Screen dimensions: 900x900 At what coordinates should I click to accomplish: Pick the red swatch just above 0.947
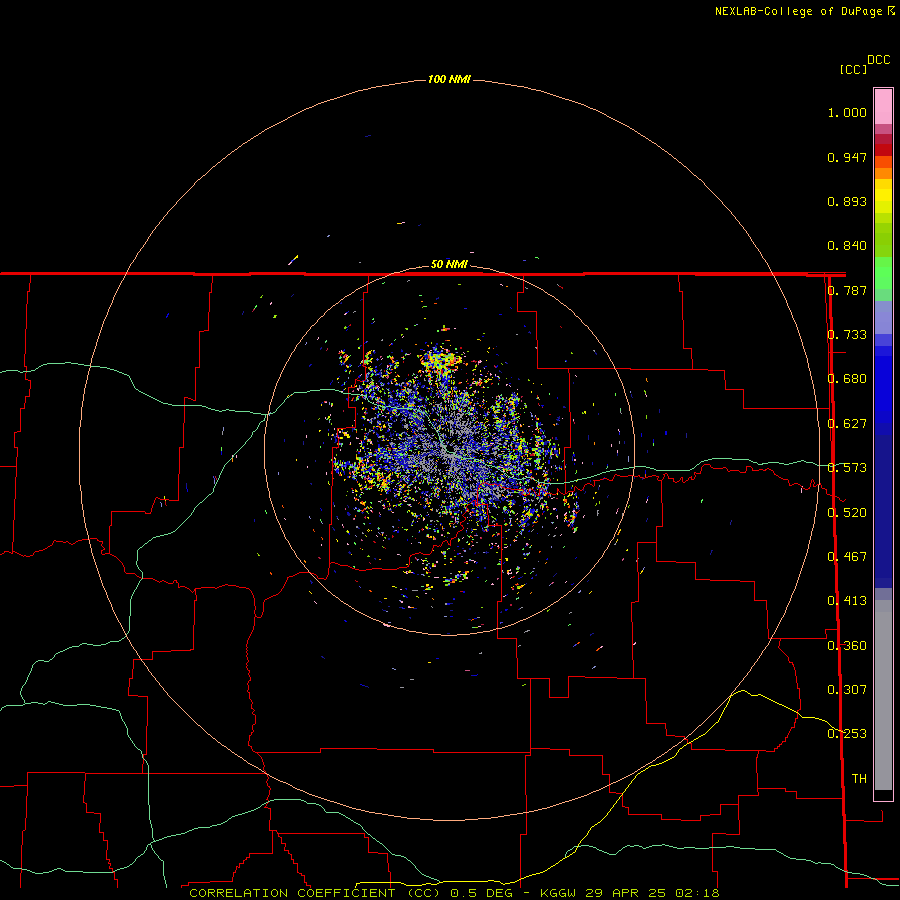(x=883, y=150)
